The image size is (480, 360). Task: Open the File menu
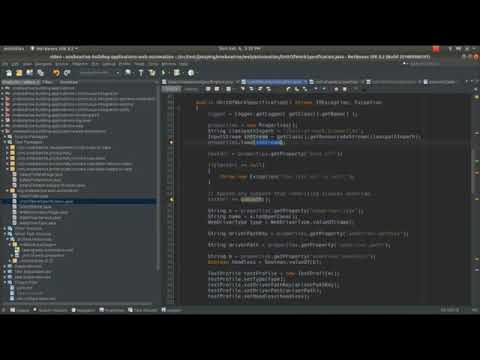(5, 64)
